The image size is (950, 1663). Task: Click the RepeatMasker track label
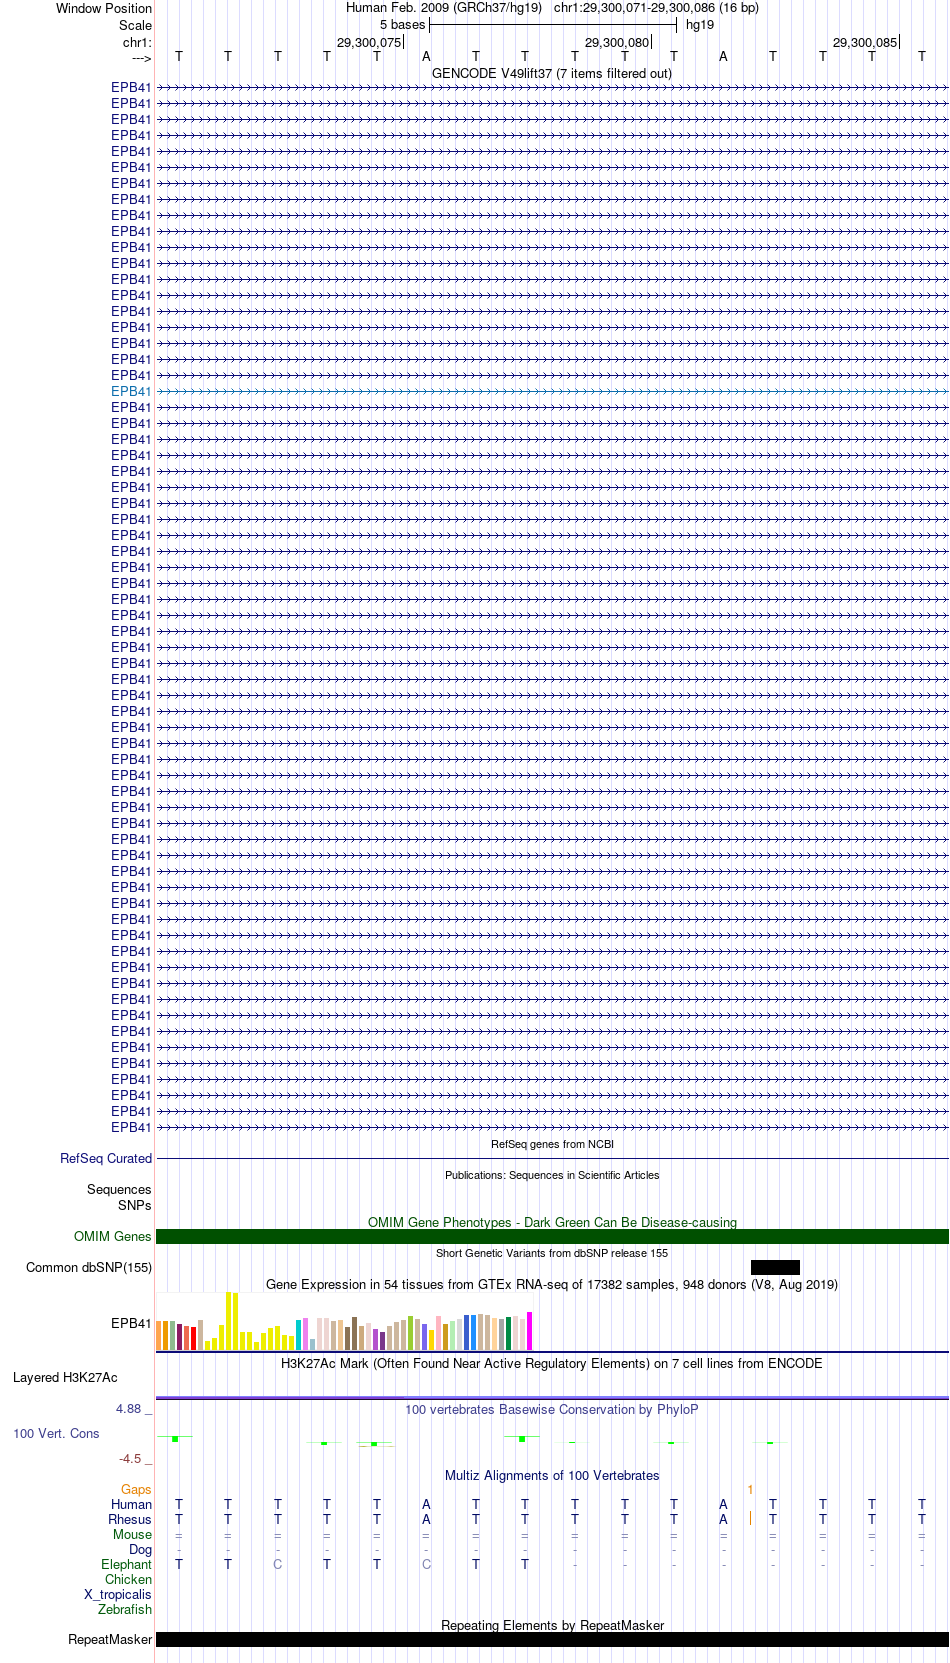tap(110, 1639)
